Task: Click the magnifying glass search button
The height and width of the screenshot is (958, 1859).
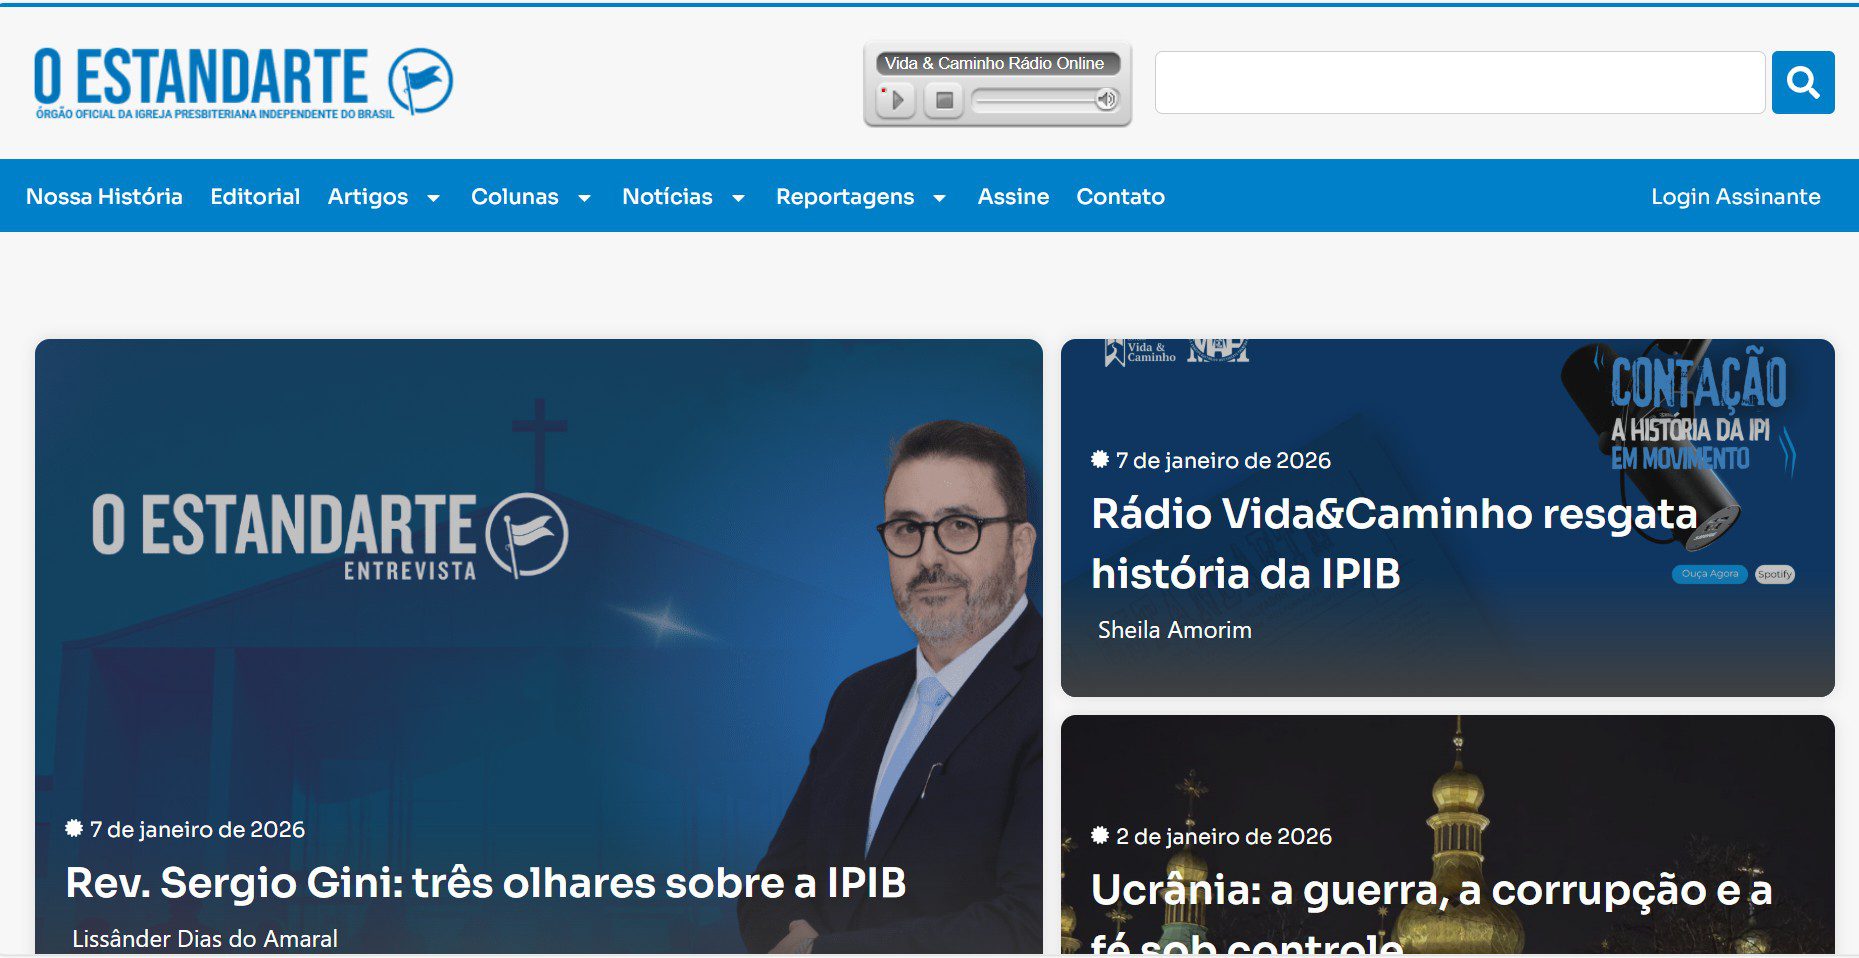Action: pyautogui.click(x=1802, y=82)
